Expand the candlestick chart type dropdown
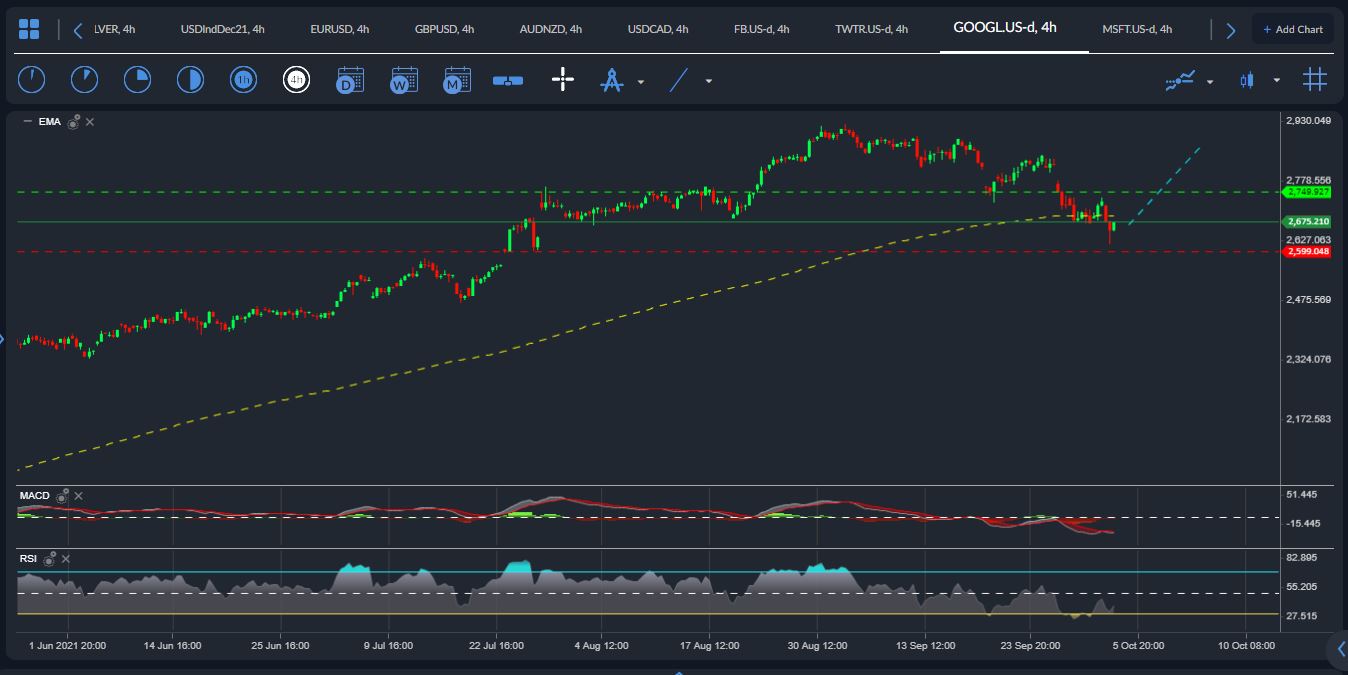This screenshot has width=1348, height=675. pos(1276,81)
